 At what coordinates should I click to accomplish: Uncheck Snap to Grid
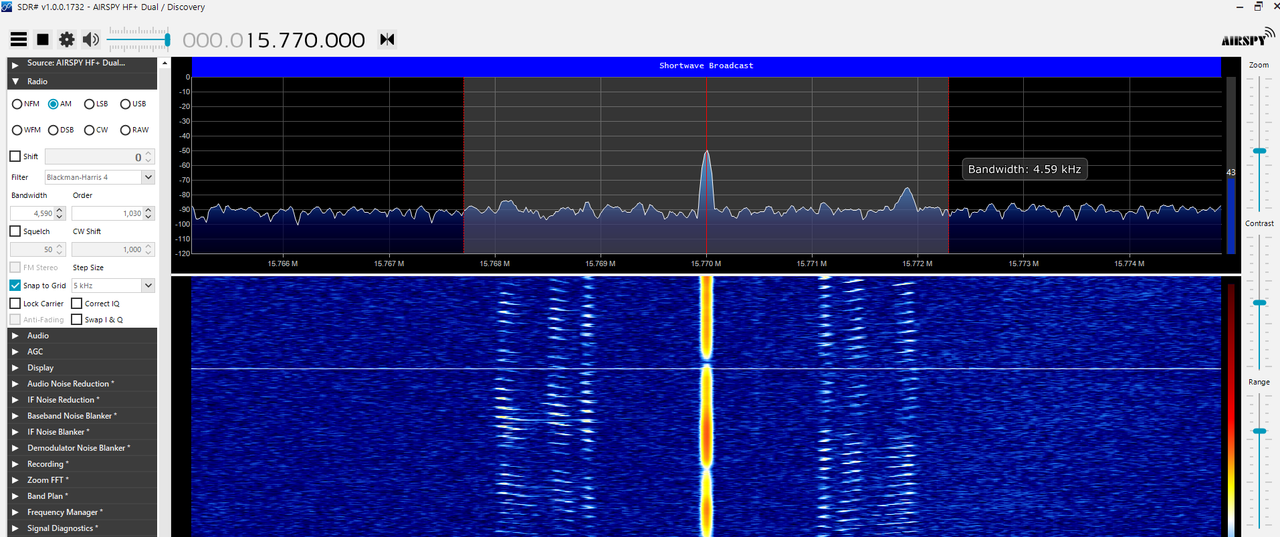[x=15, y=285]
